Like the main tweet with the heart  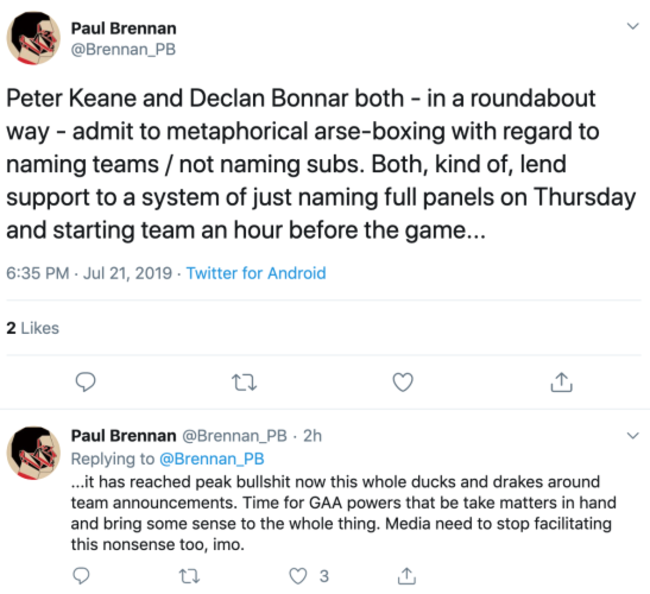coord(402,381)
